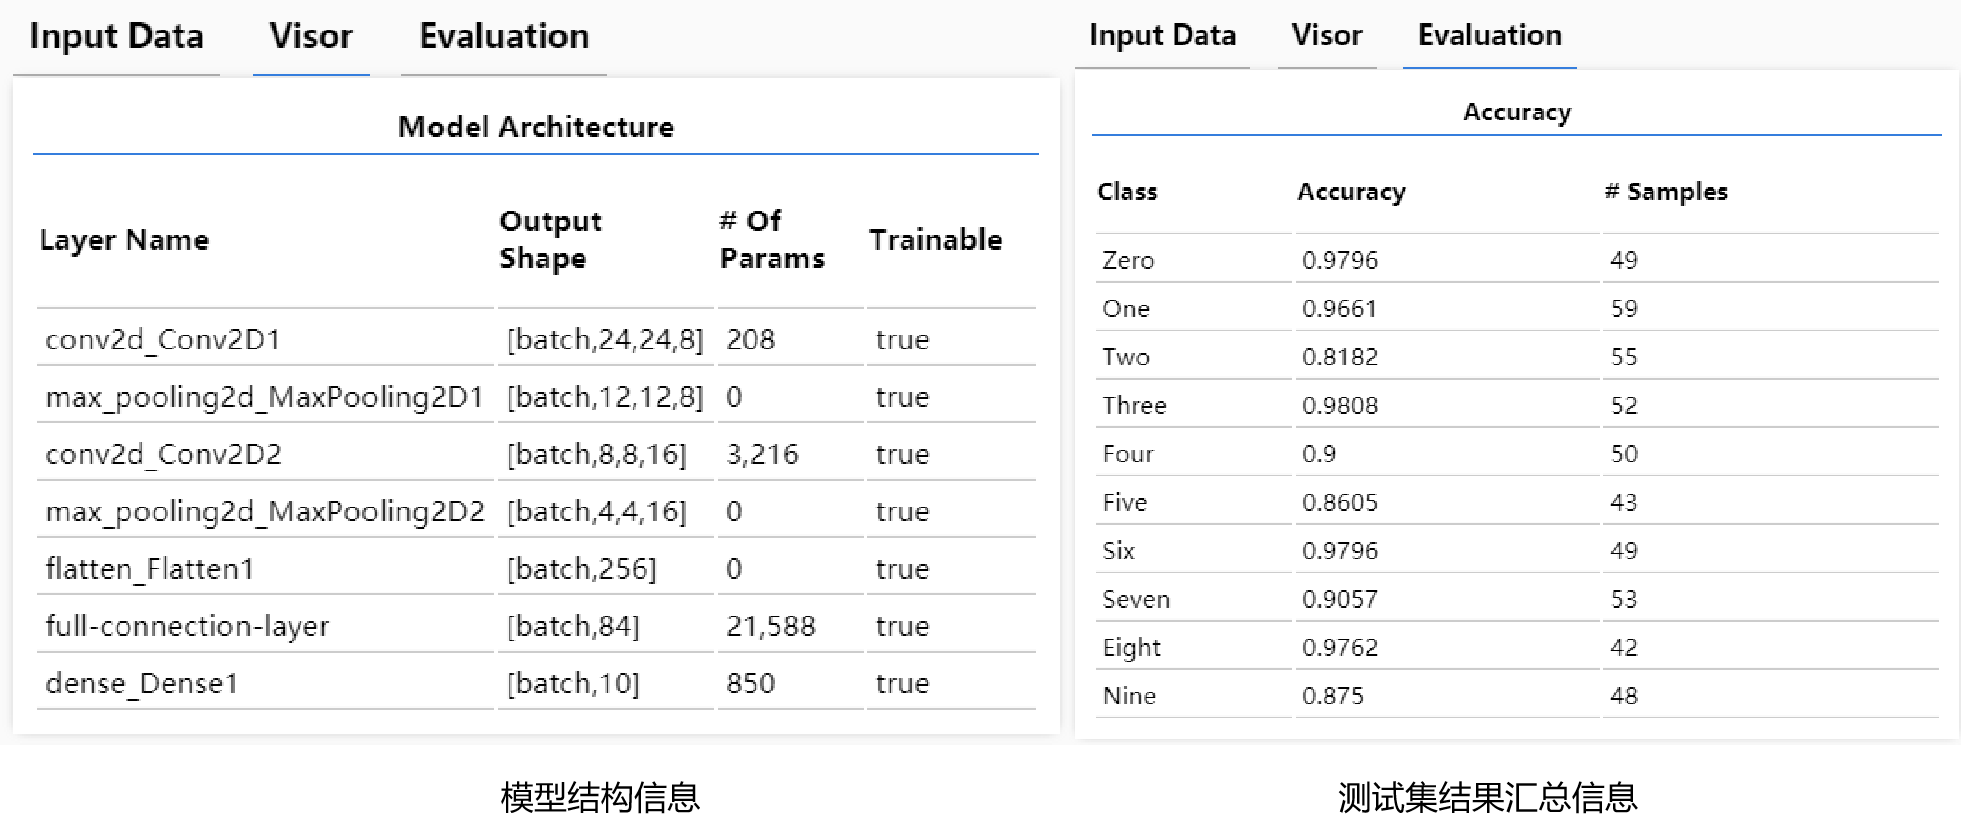
Task: Click 21,588 params value
Action: (770, 626)
